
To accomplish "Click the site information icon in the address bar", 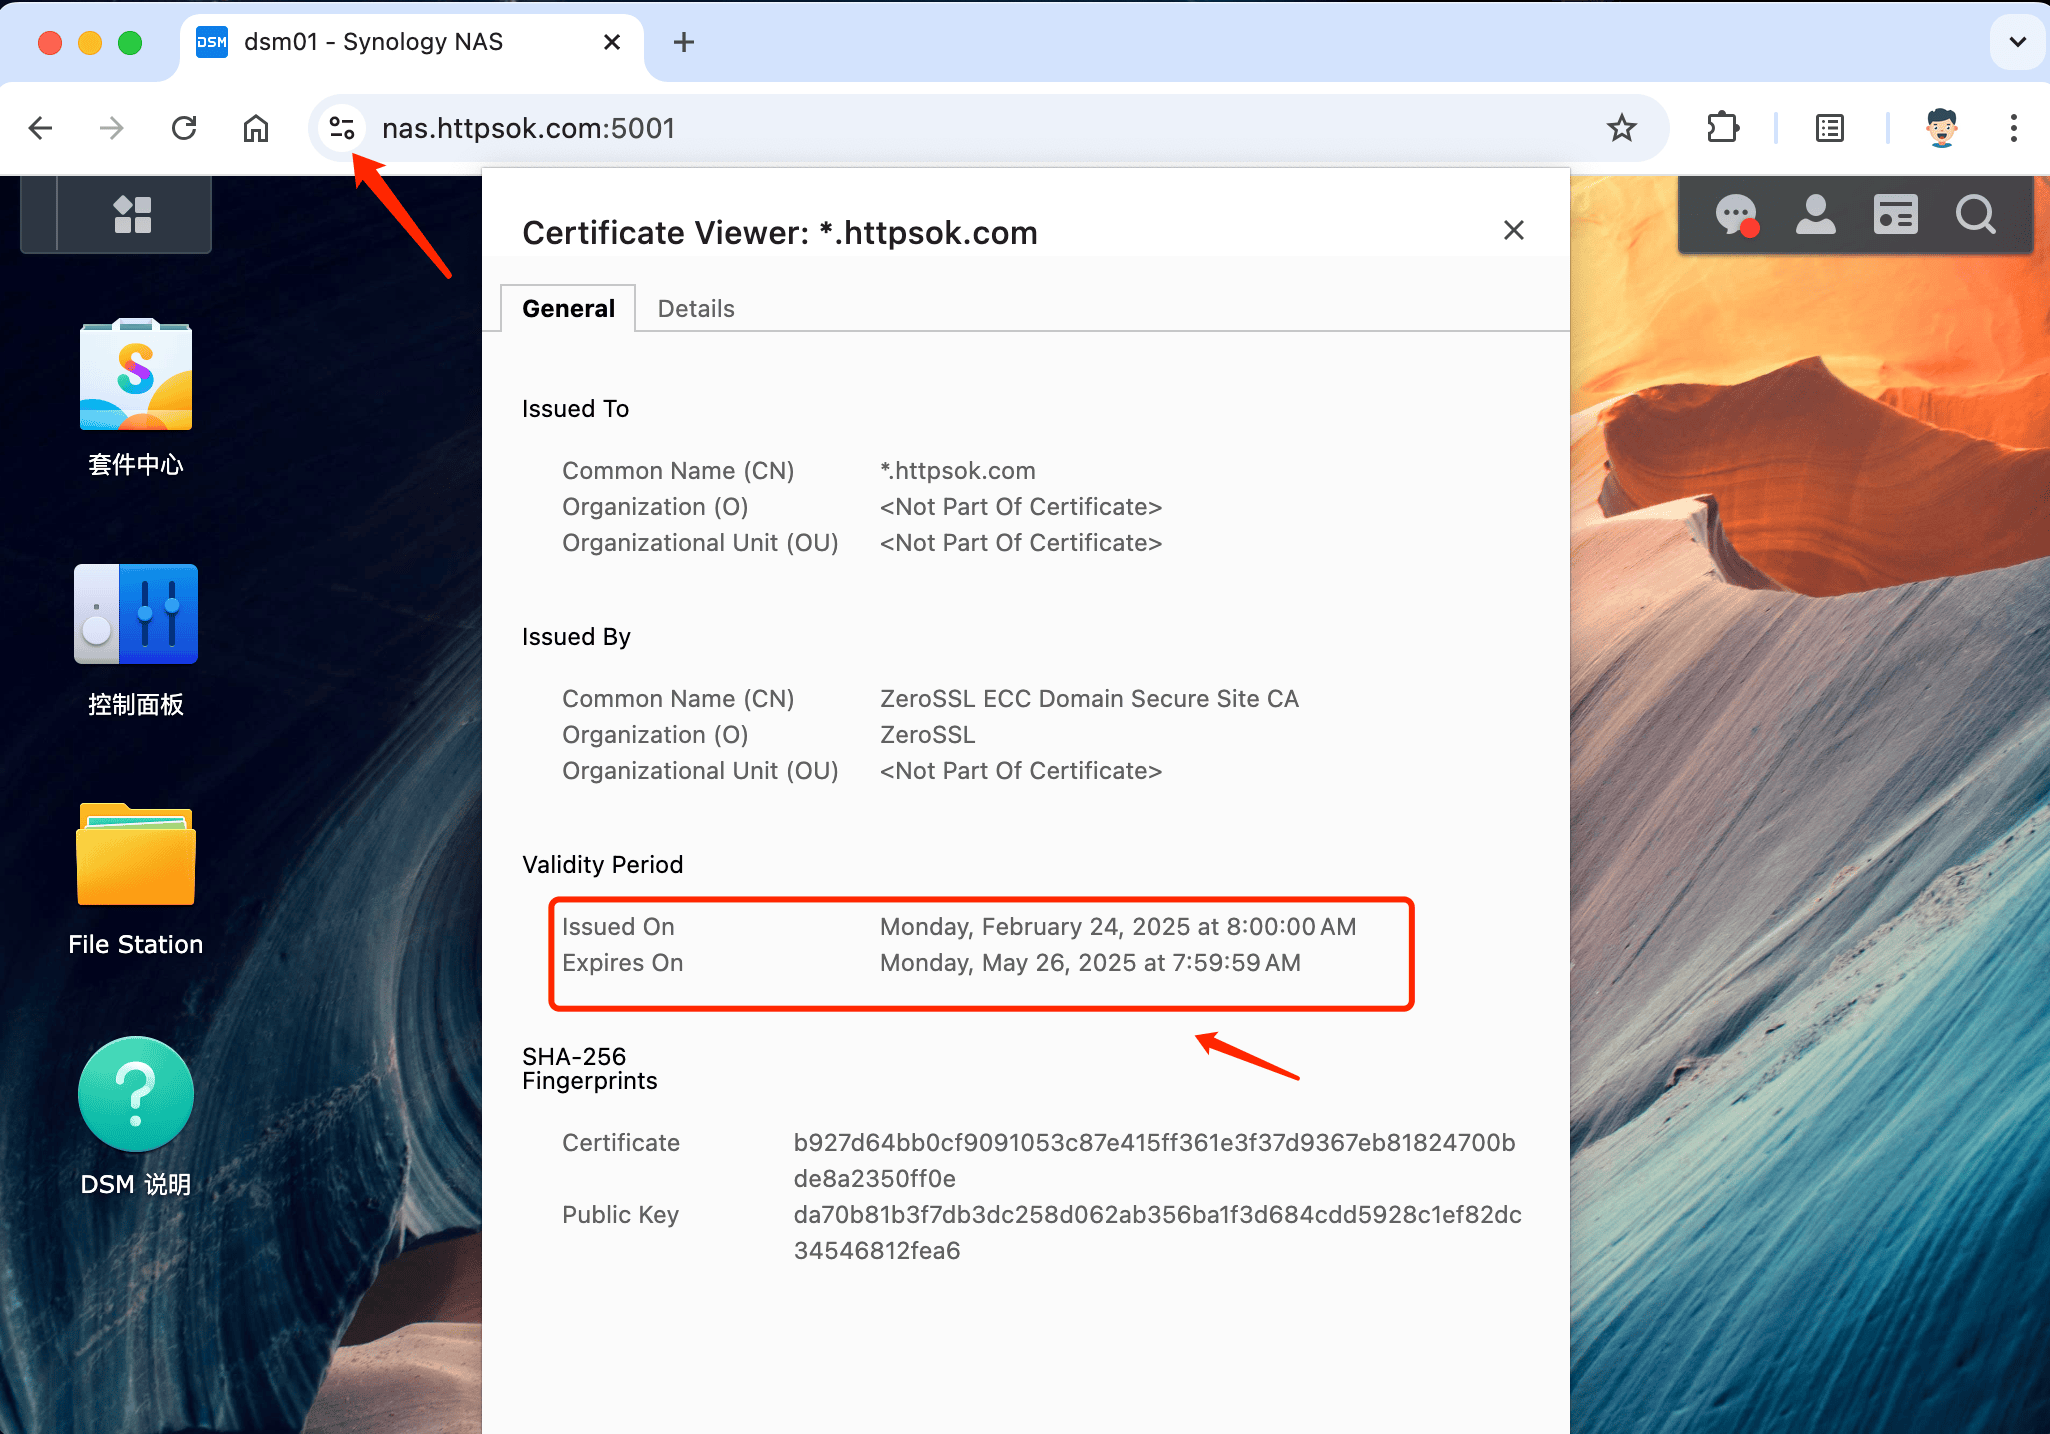I will point(342,128).
